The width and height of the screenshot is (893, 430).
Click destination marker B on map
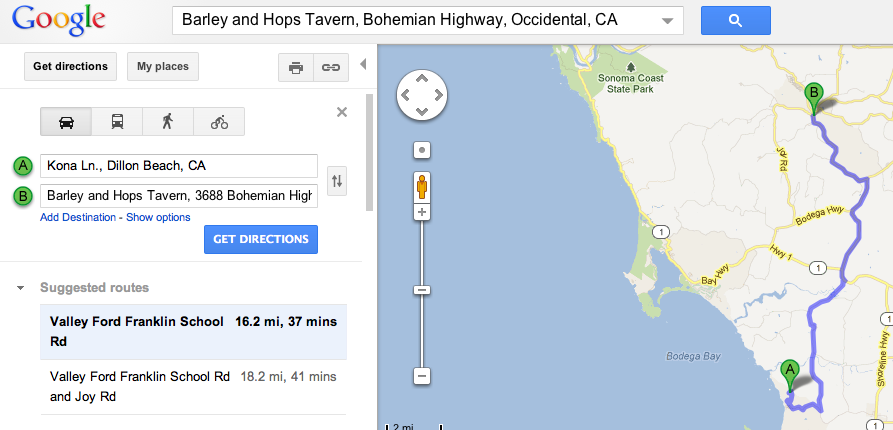tap(813, 95)
